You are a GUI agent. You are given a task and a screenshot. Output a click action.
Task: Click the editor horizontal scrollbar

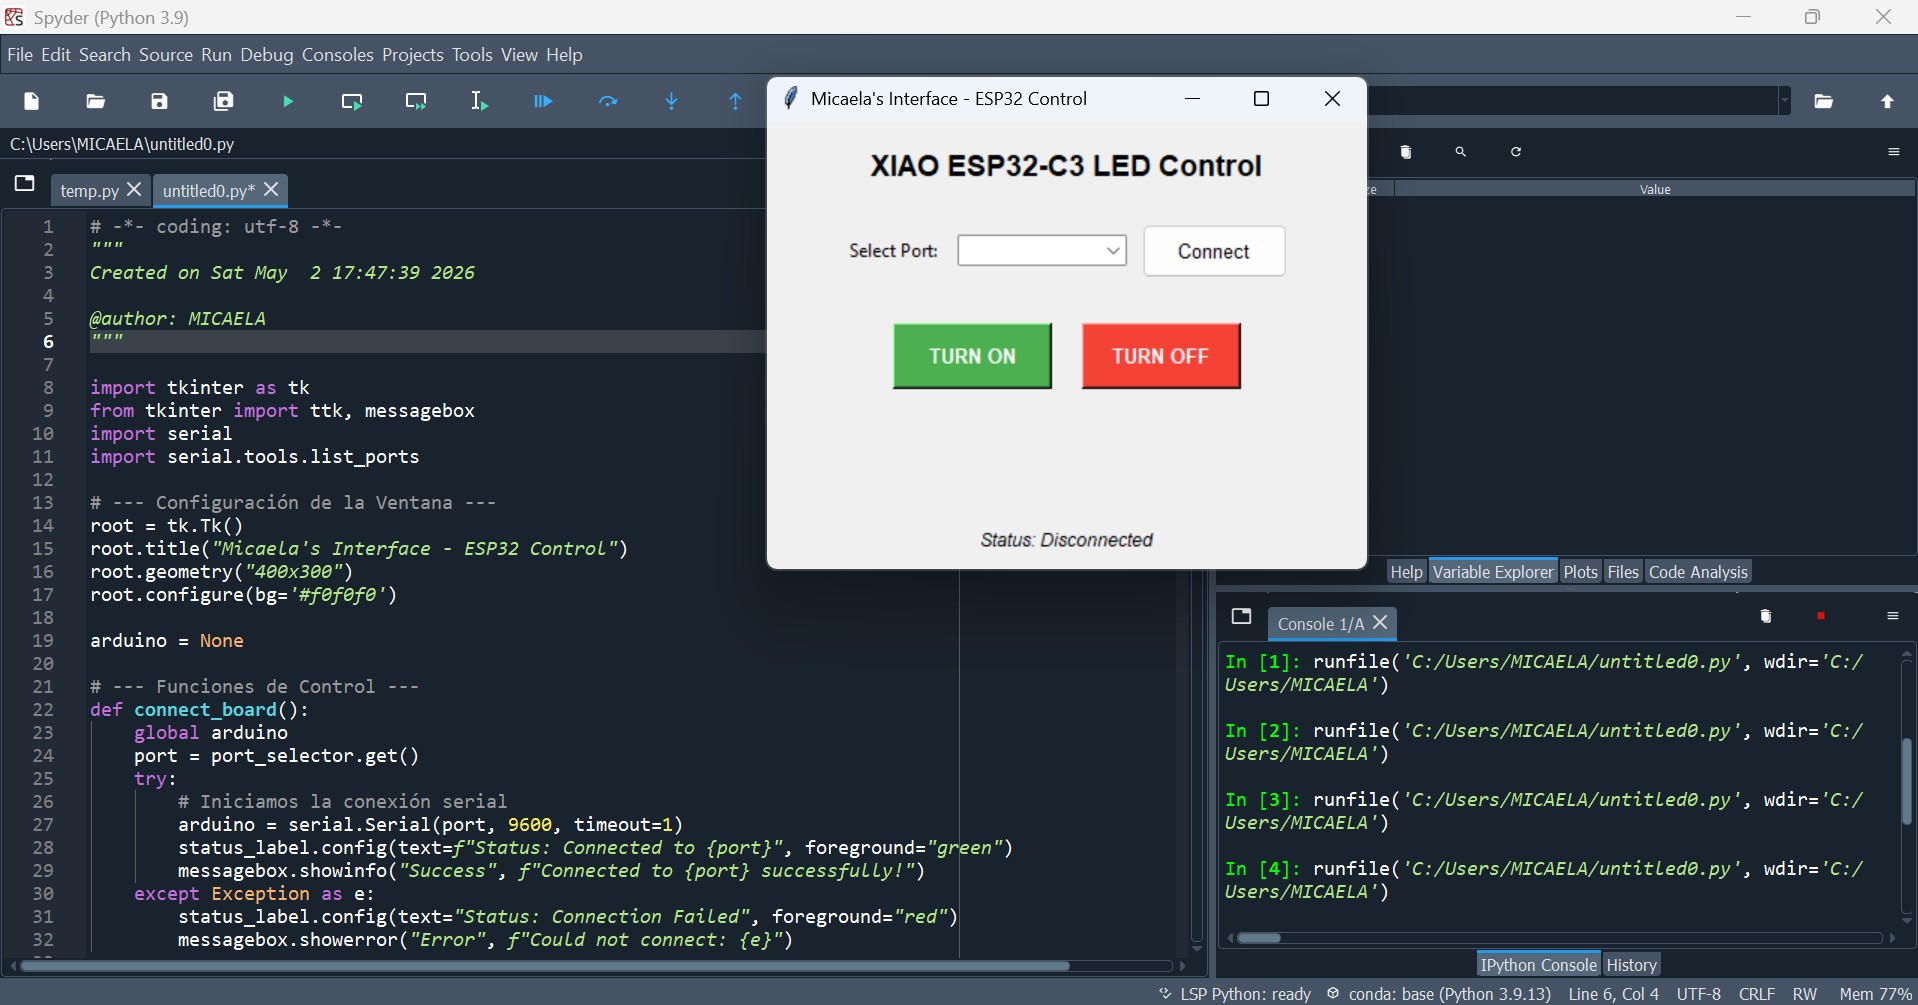546,966
